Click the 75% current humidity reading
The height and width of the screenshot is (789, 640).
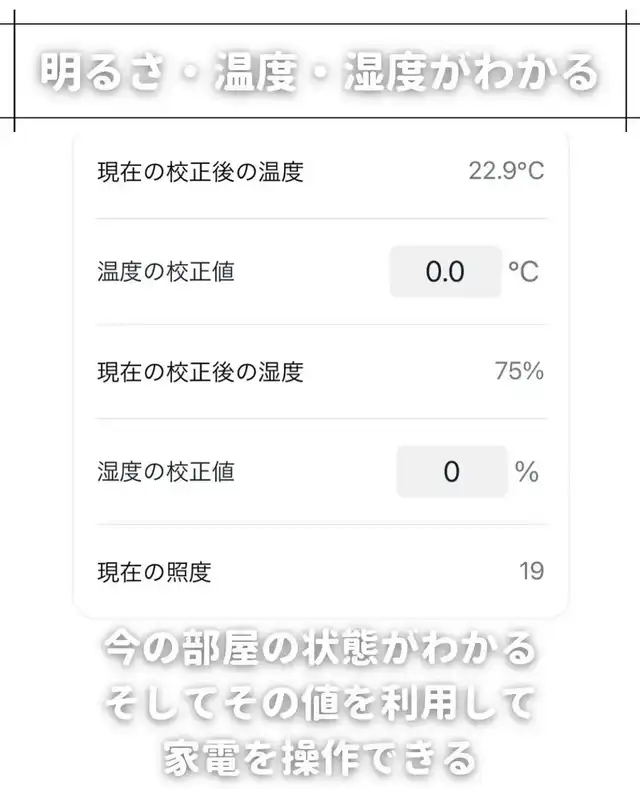tap(519, 371)
